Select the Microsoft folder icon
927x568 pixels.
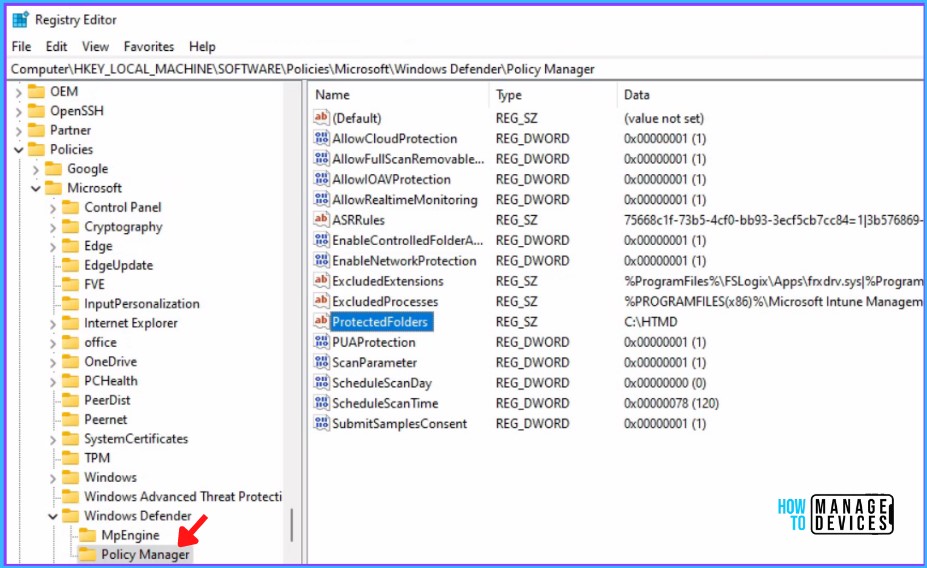pyautogui.click(x=54, y=187)
